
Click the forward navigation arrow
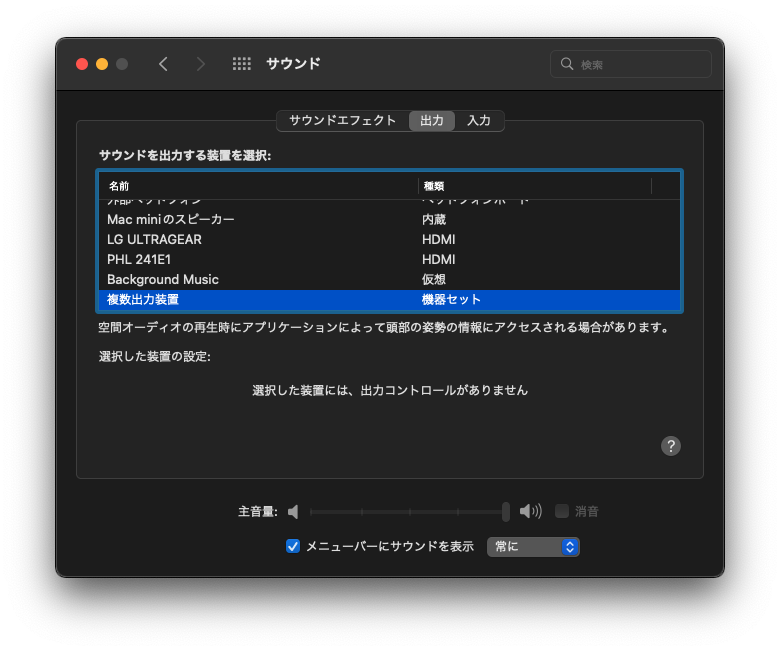201,64
